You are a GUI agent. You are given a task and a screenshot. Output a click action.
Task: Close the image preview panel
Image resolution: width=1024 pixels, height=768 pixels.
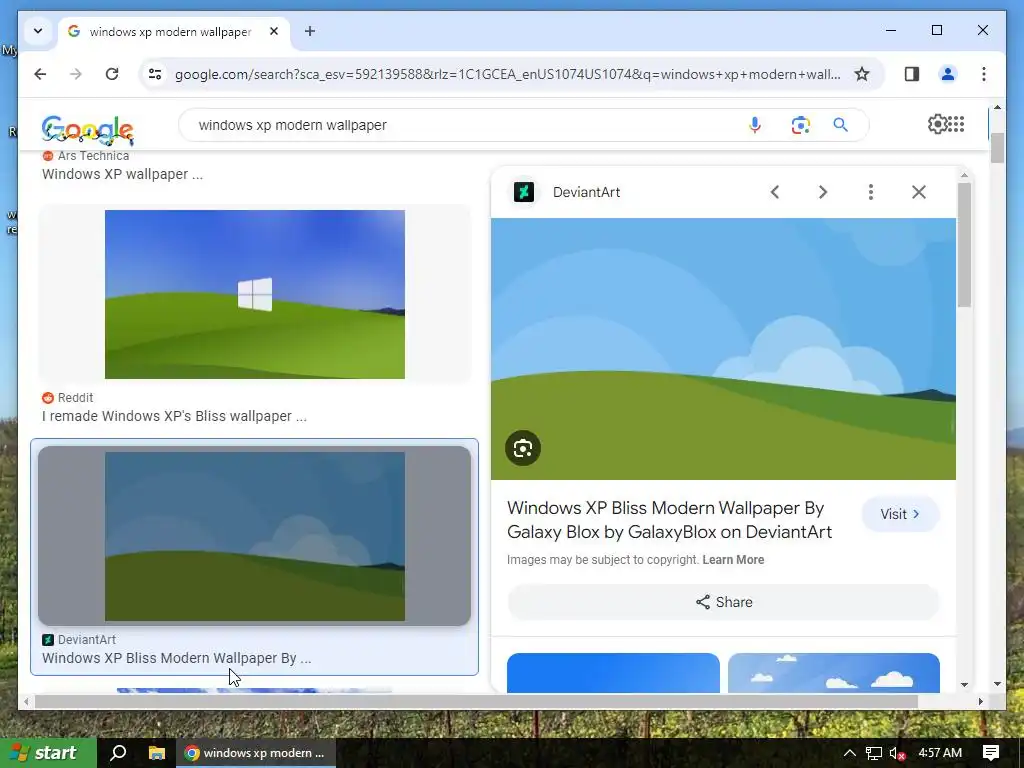[919, 192]
